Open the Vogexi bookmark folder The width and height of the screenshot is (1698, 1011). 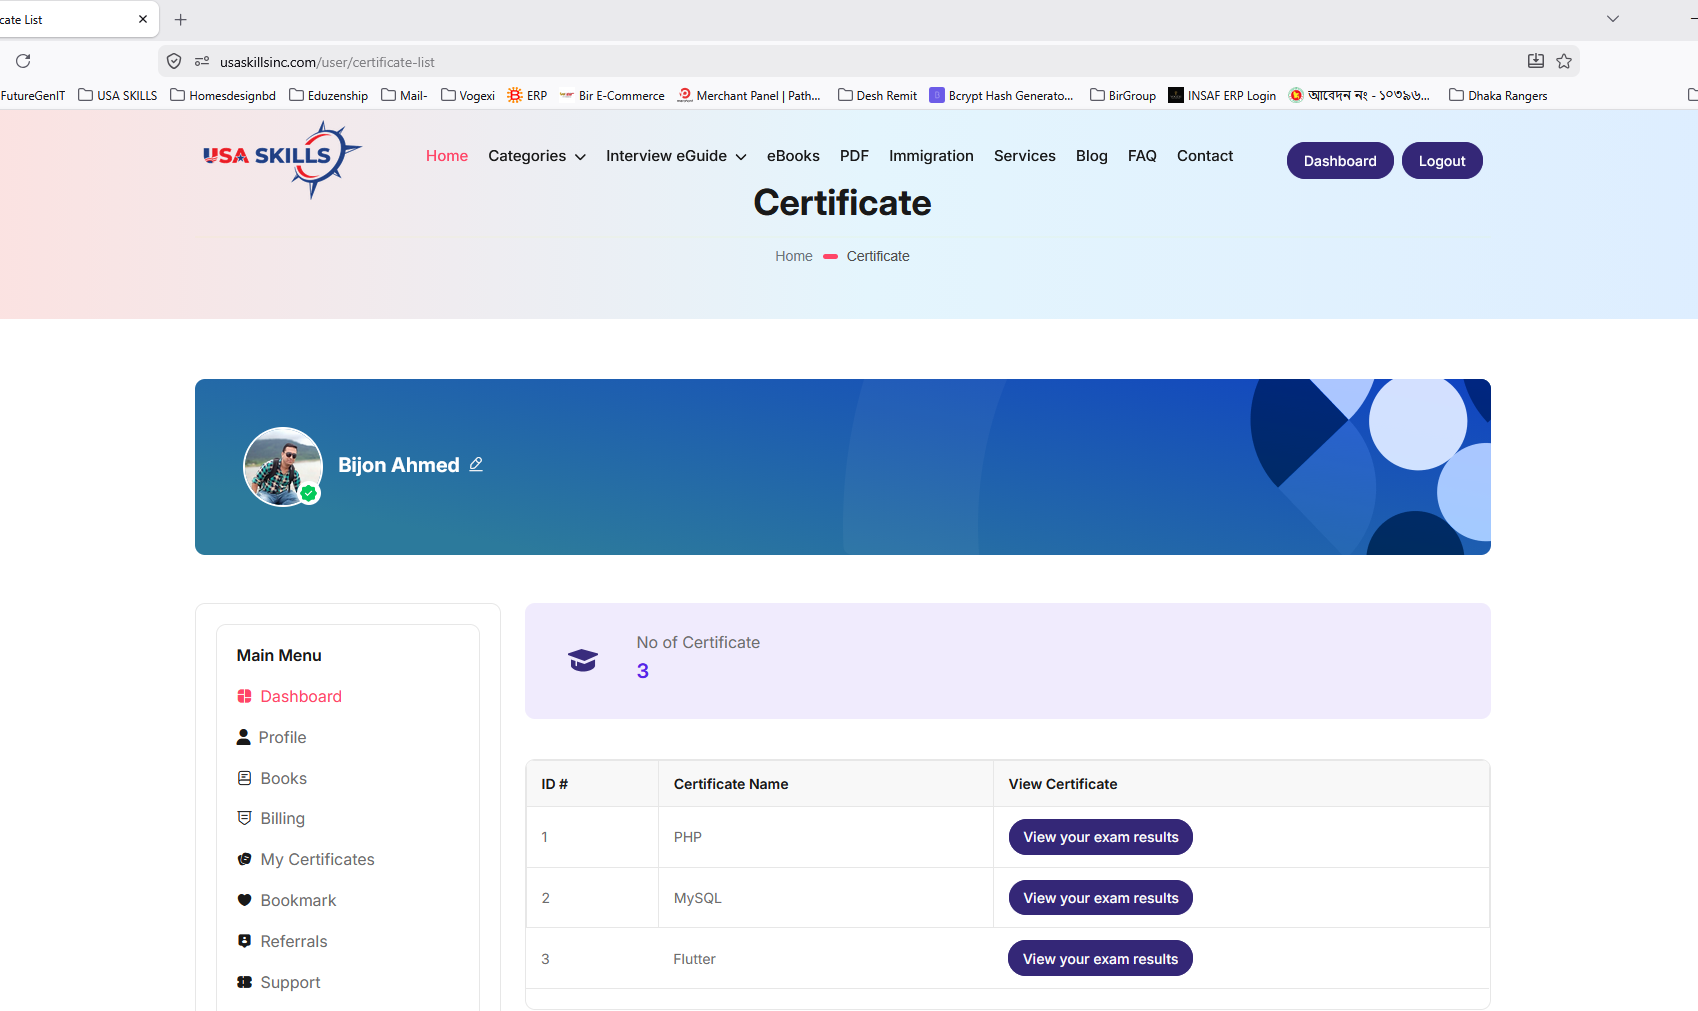click(468, 95)
